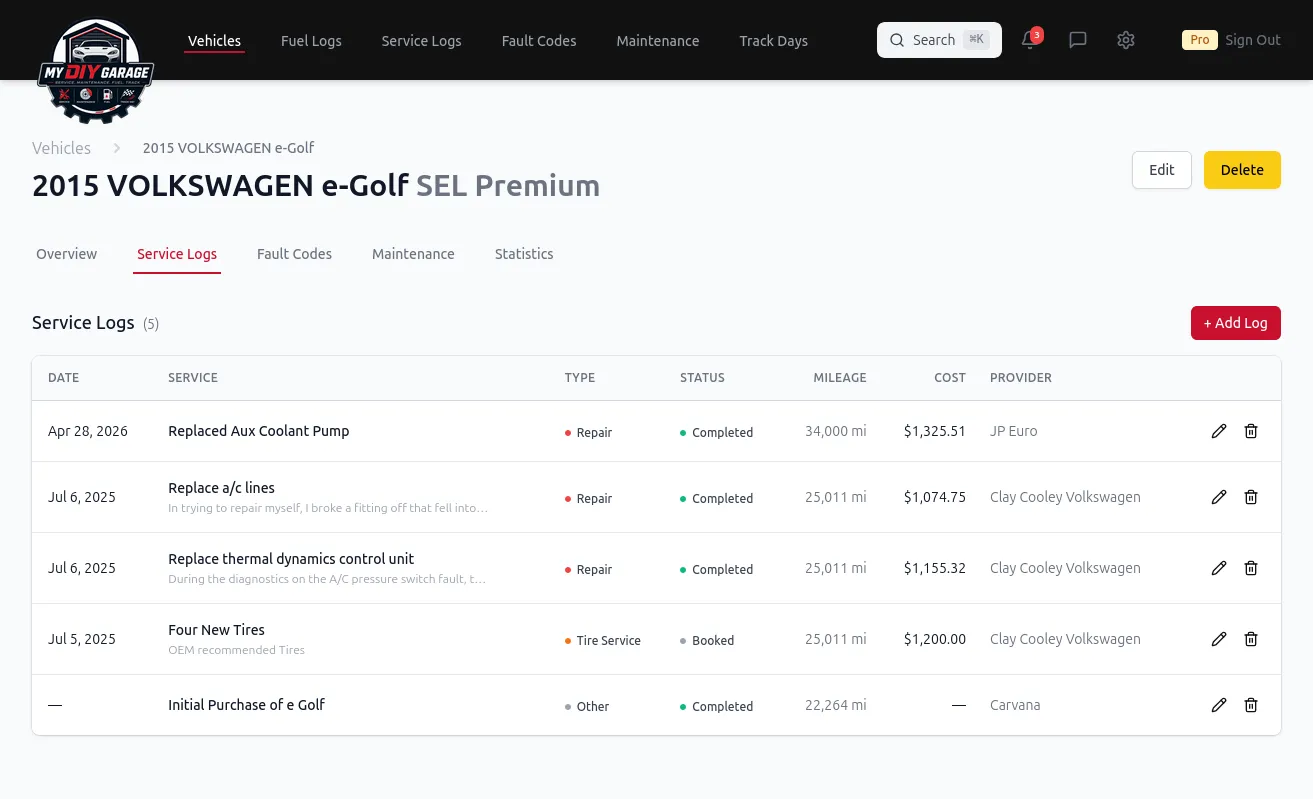Open Fault Codes in the top navigation
The height and width of the screenshot is (799, 1313).
click(539, 41)
